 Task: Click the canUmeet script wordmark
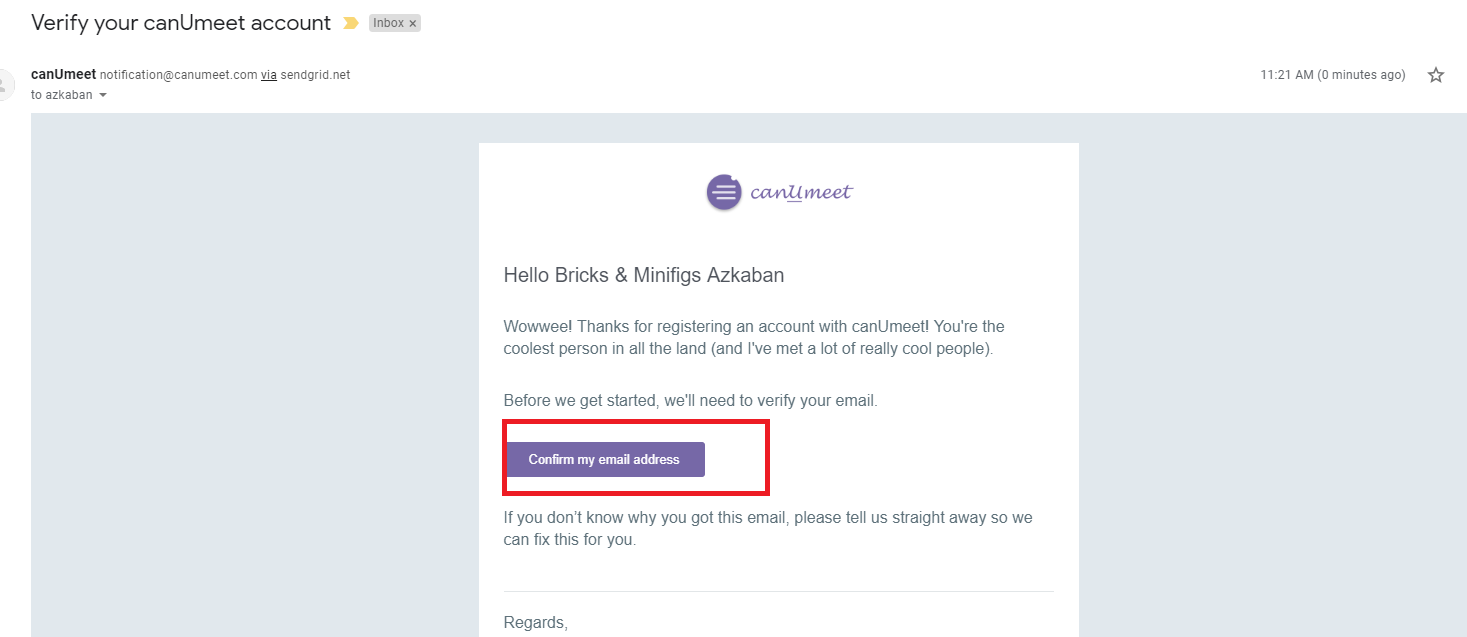pos(801,192)
